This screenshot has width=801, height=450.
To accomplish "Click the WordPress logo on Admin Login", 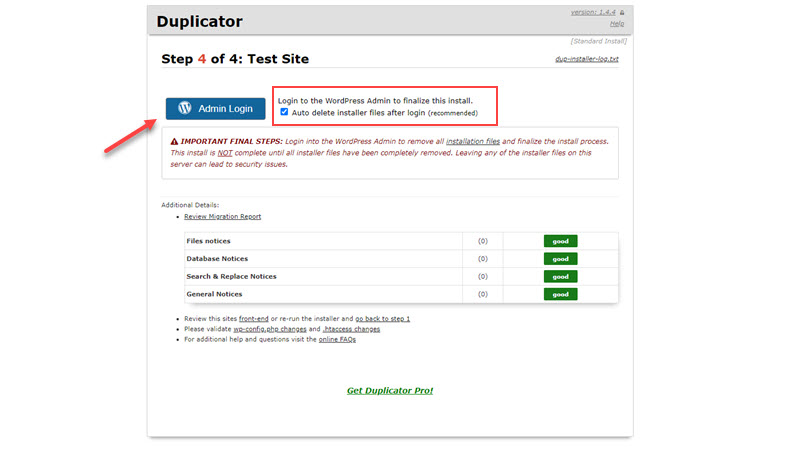I will pyautogui.click(x=184, y=108).
